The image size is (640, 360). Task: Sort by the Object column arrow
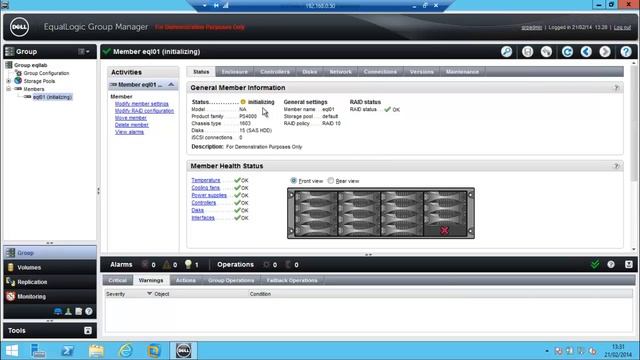tap(149, 293)
